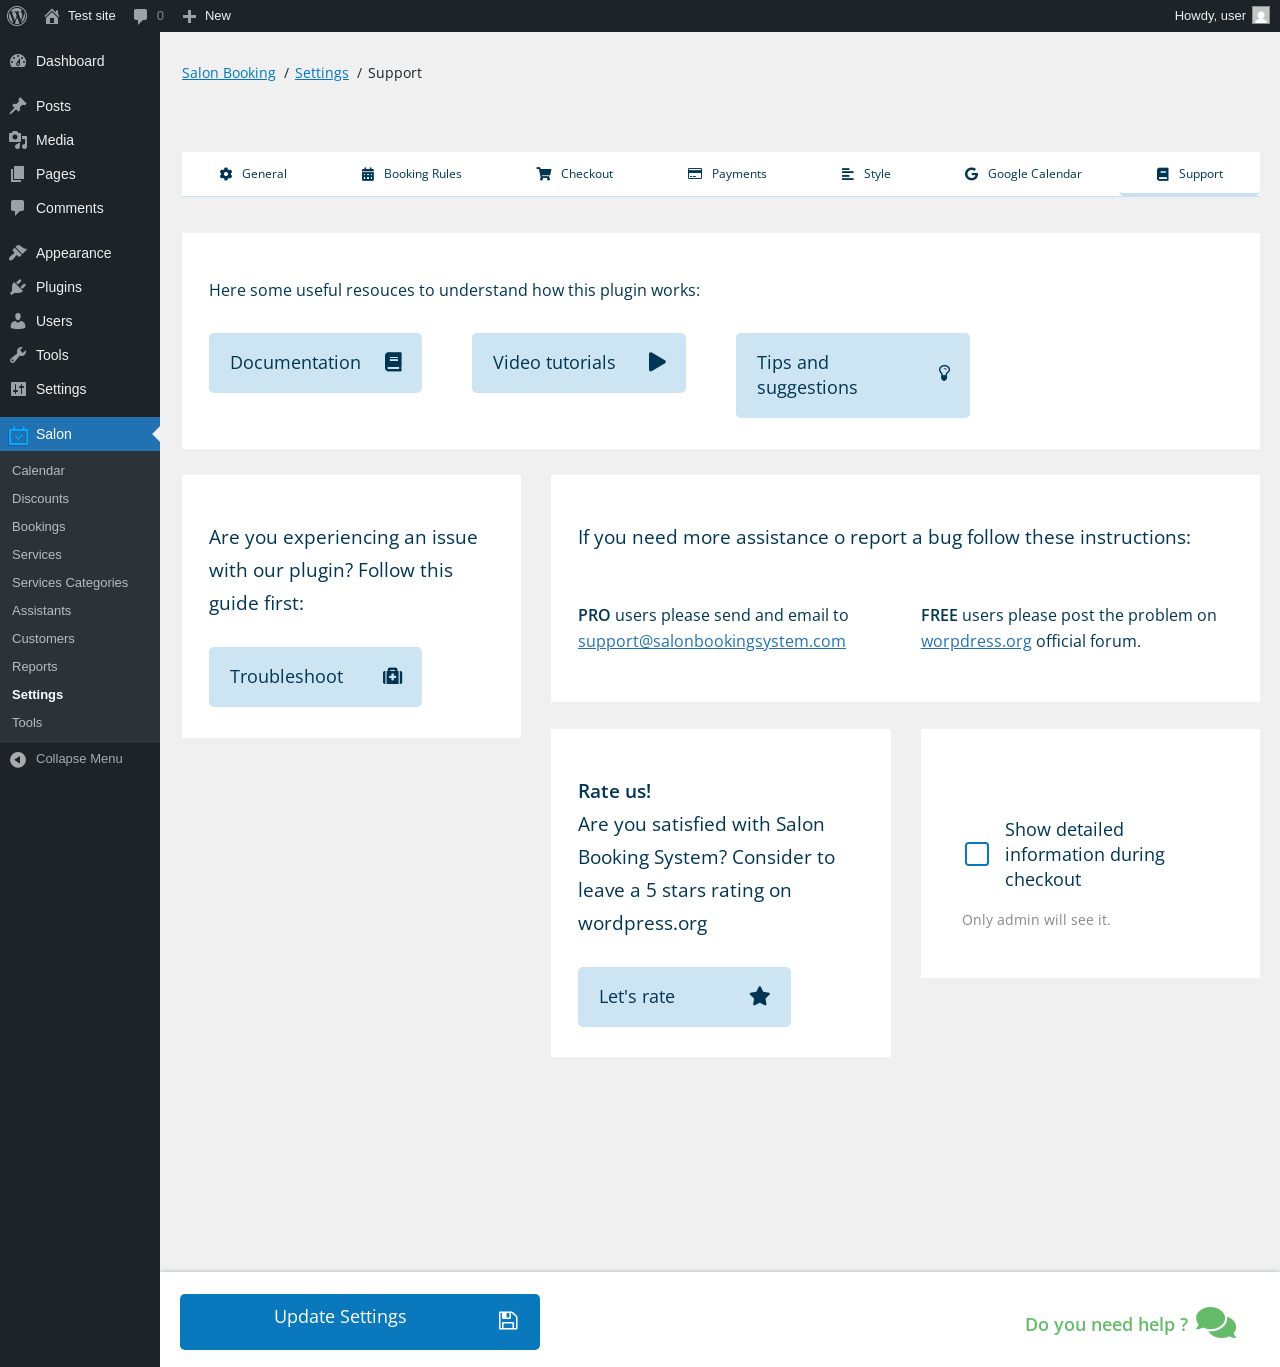Click the user avatar next to Howdy
The height and width of the screenshot is (1367, 1280).
1261,16
